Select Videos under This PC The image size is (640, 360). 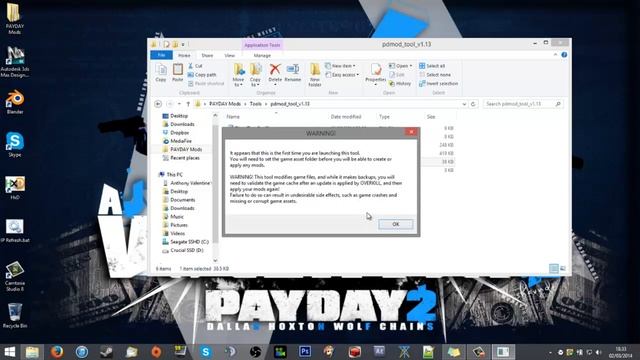178,233
